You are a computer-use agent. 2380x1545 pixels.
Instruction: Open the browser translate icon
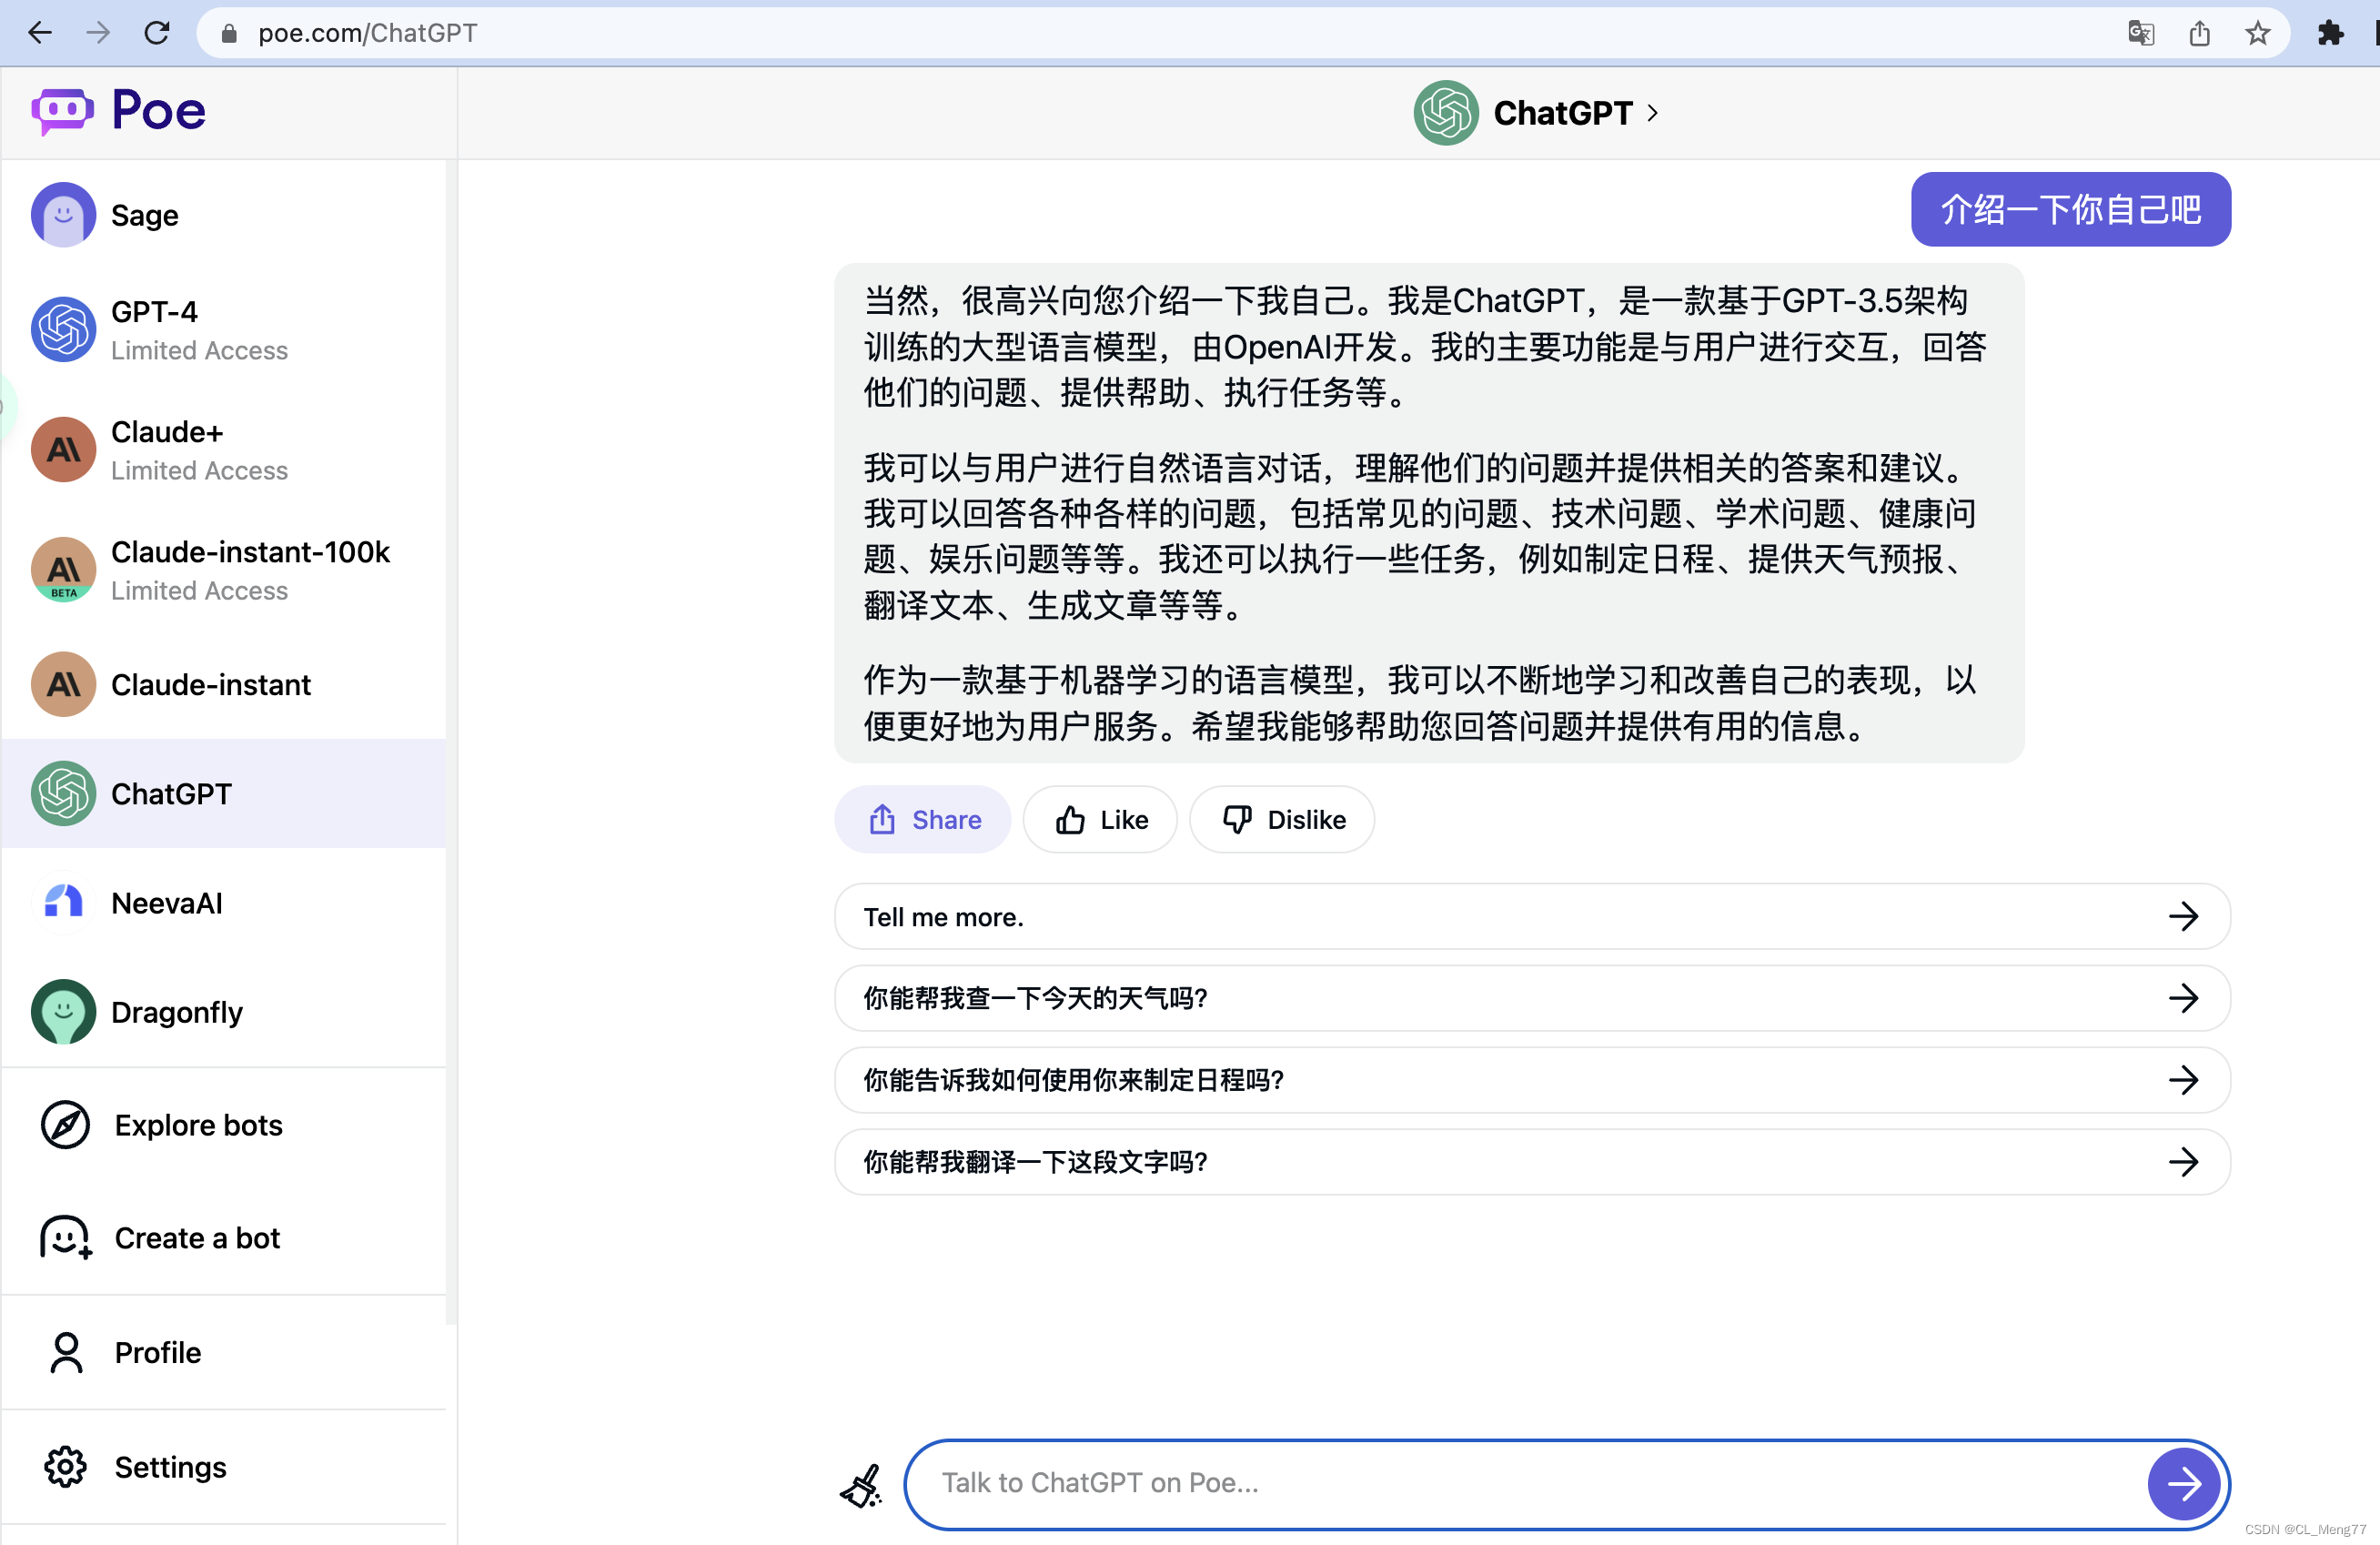tap(2141, 33)
